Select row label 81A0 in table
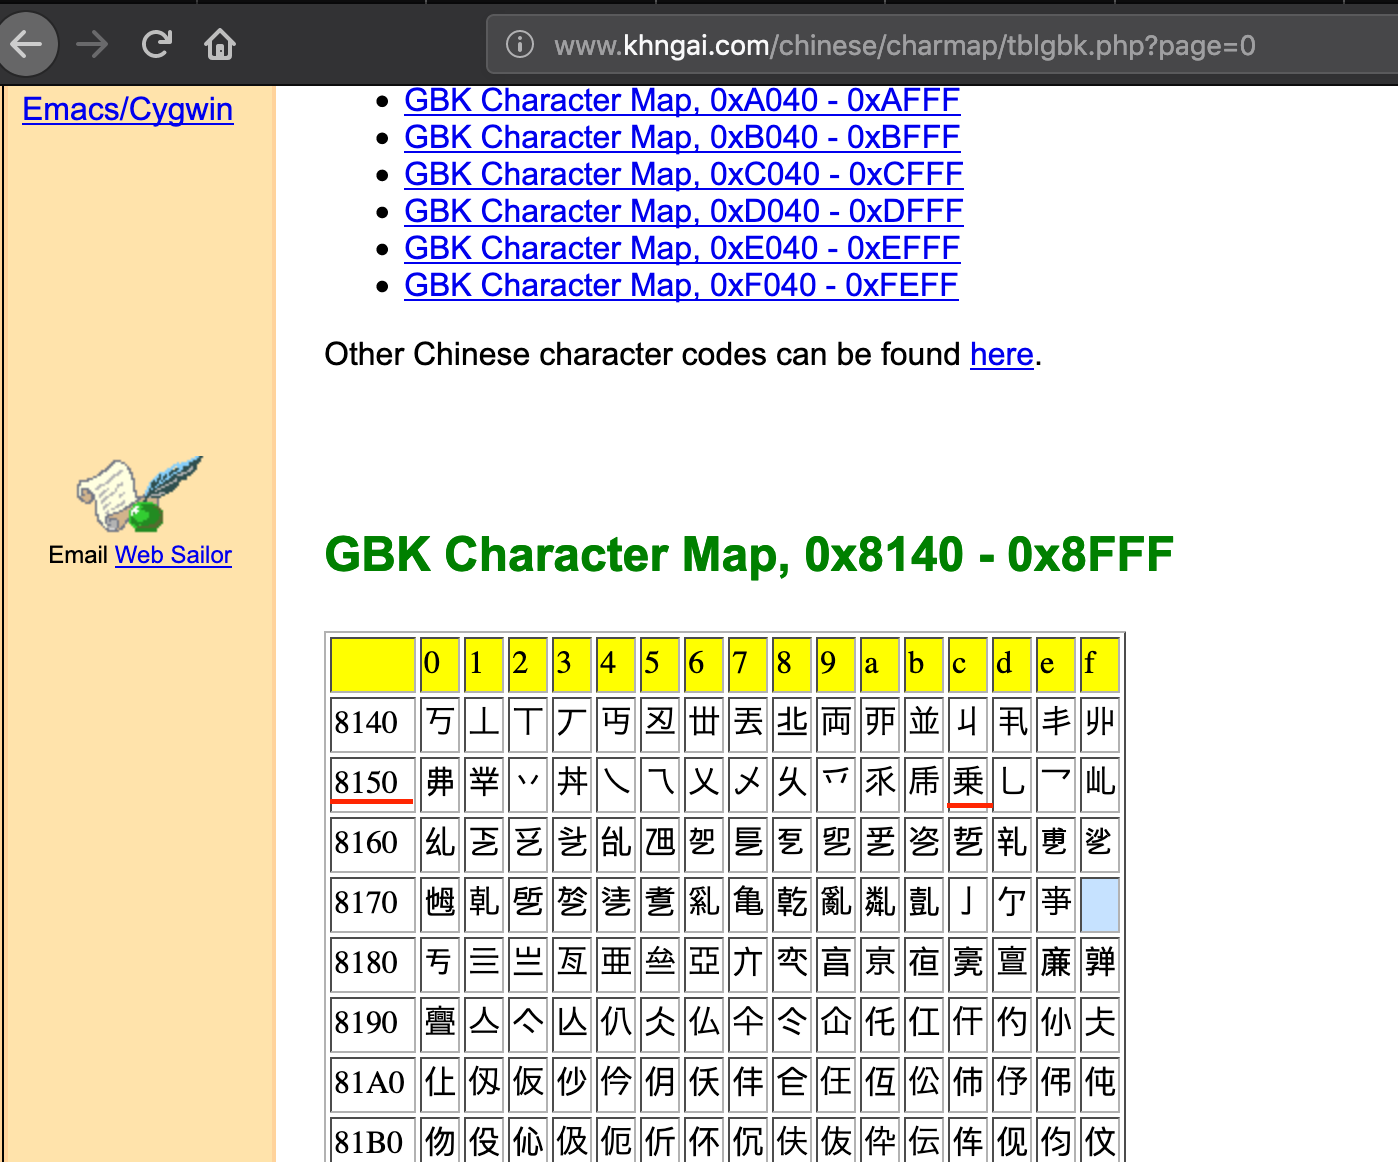This screenshot has height=1162, width=1398. click(372, 1083)
